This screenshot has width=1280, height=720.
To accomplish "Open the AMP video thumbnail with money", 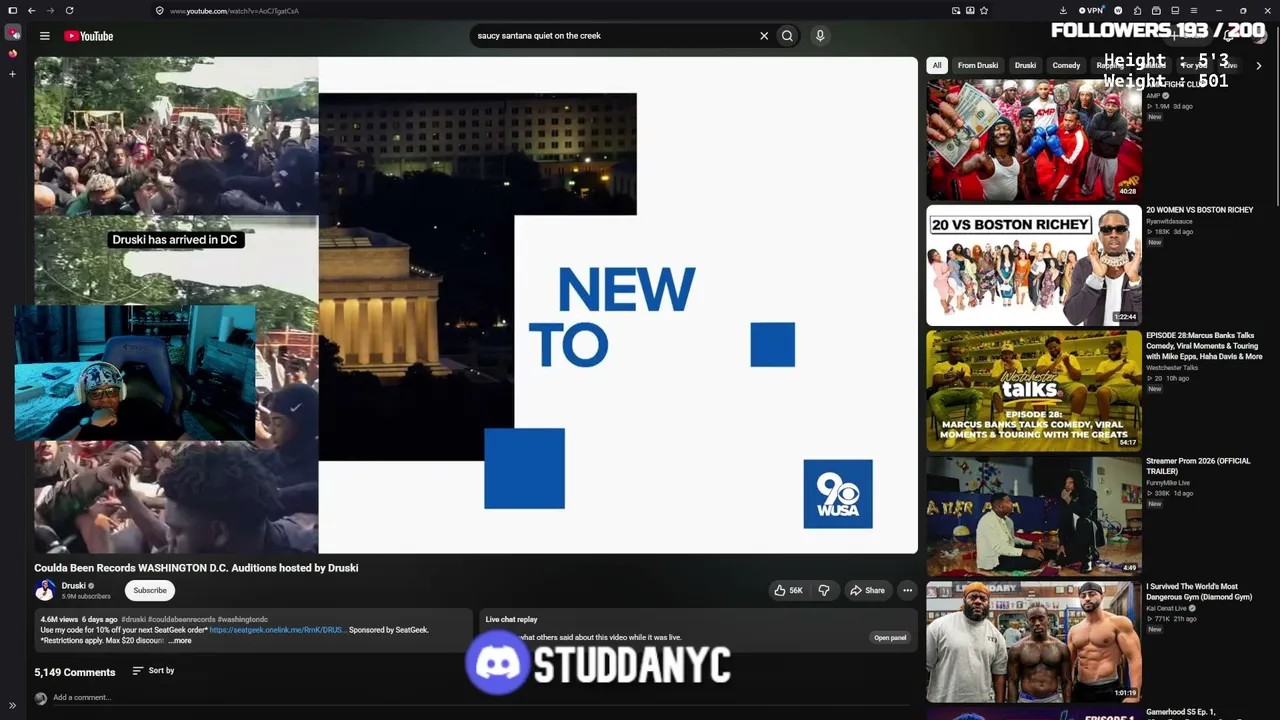I will click(1034, 140).
